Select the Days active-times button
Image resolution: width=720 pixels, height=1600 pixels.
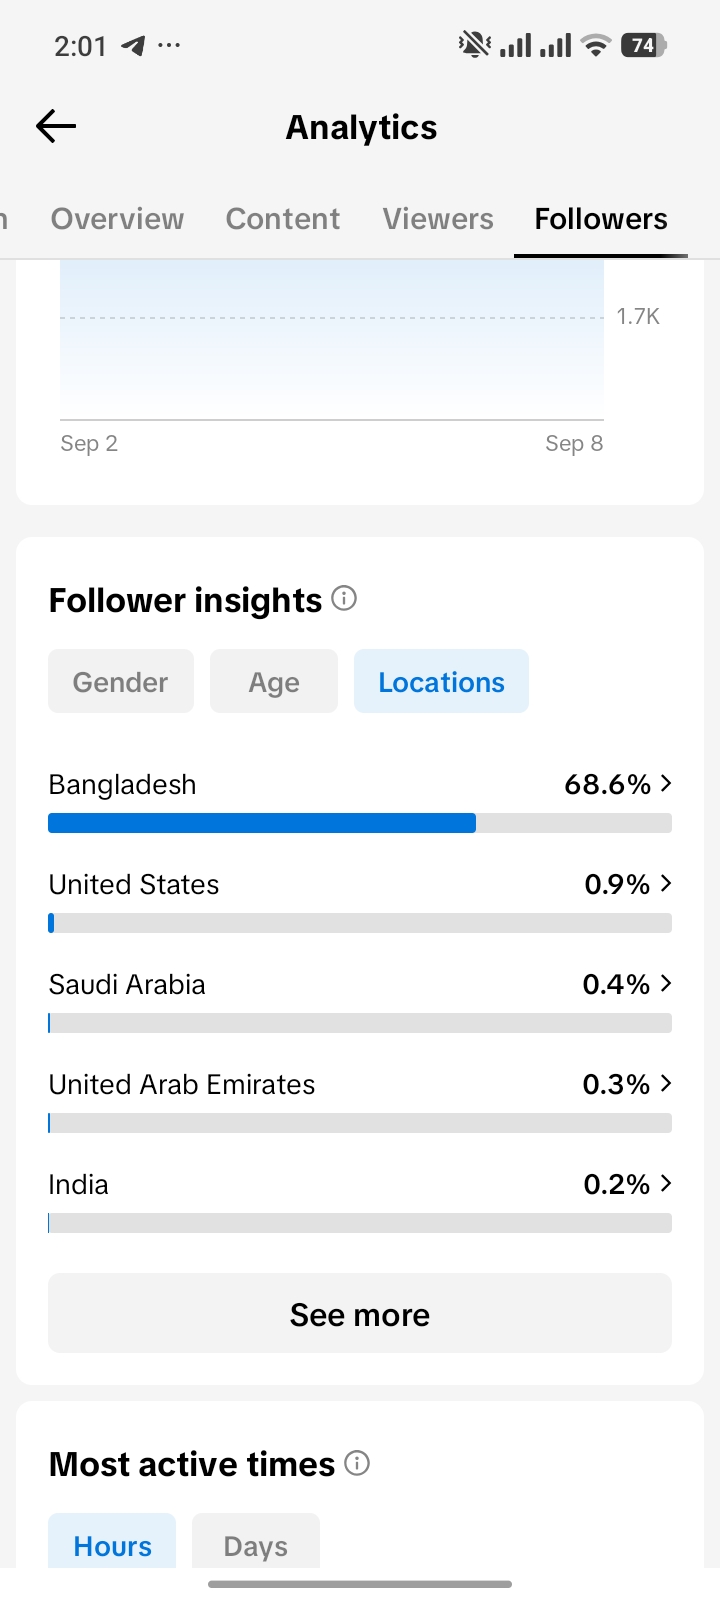(256, 1545)
